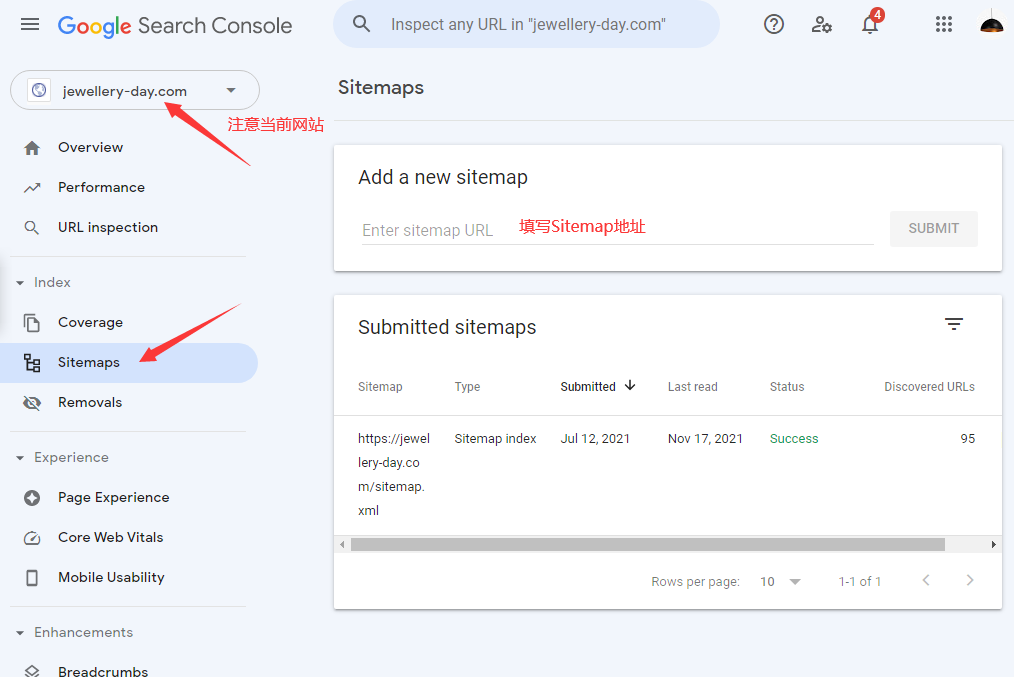1014x677 pixels.
Task: Click the SUBMIT sitemap button
Action: click(933, 229)
